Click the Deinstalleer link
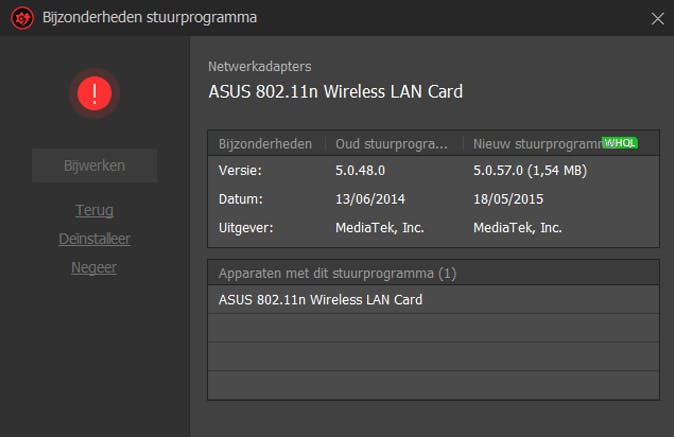The width and height of the screenshot is (674, 437). [94, 239]
